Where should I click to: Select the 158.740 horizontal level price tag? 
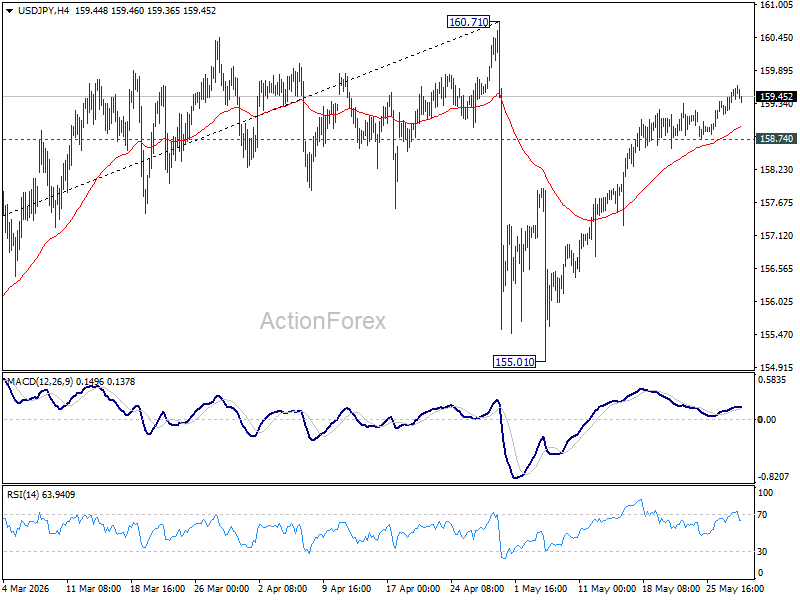point(777,139)
